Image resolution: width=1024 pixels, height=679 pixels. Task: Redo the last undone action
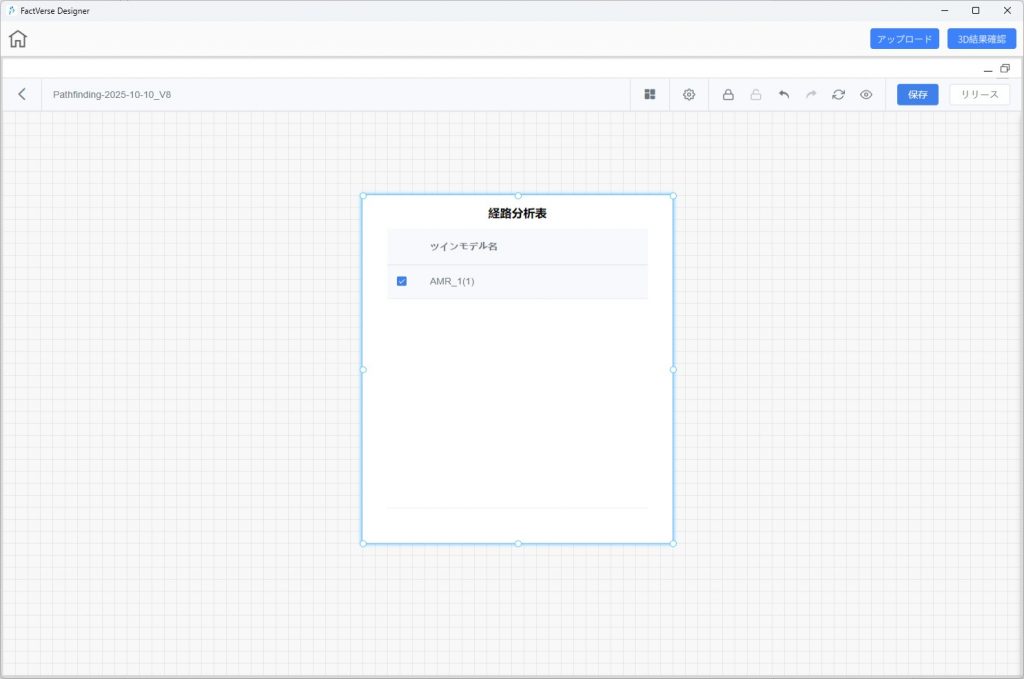(x=811, y=94)
